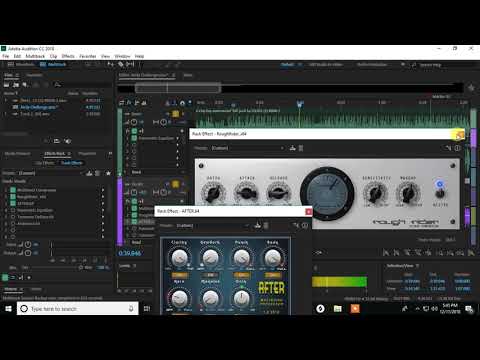Switch to Multitrack editor view

(53, 64)
